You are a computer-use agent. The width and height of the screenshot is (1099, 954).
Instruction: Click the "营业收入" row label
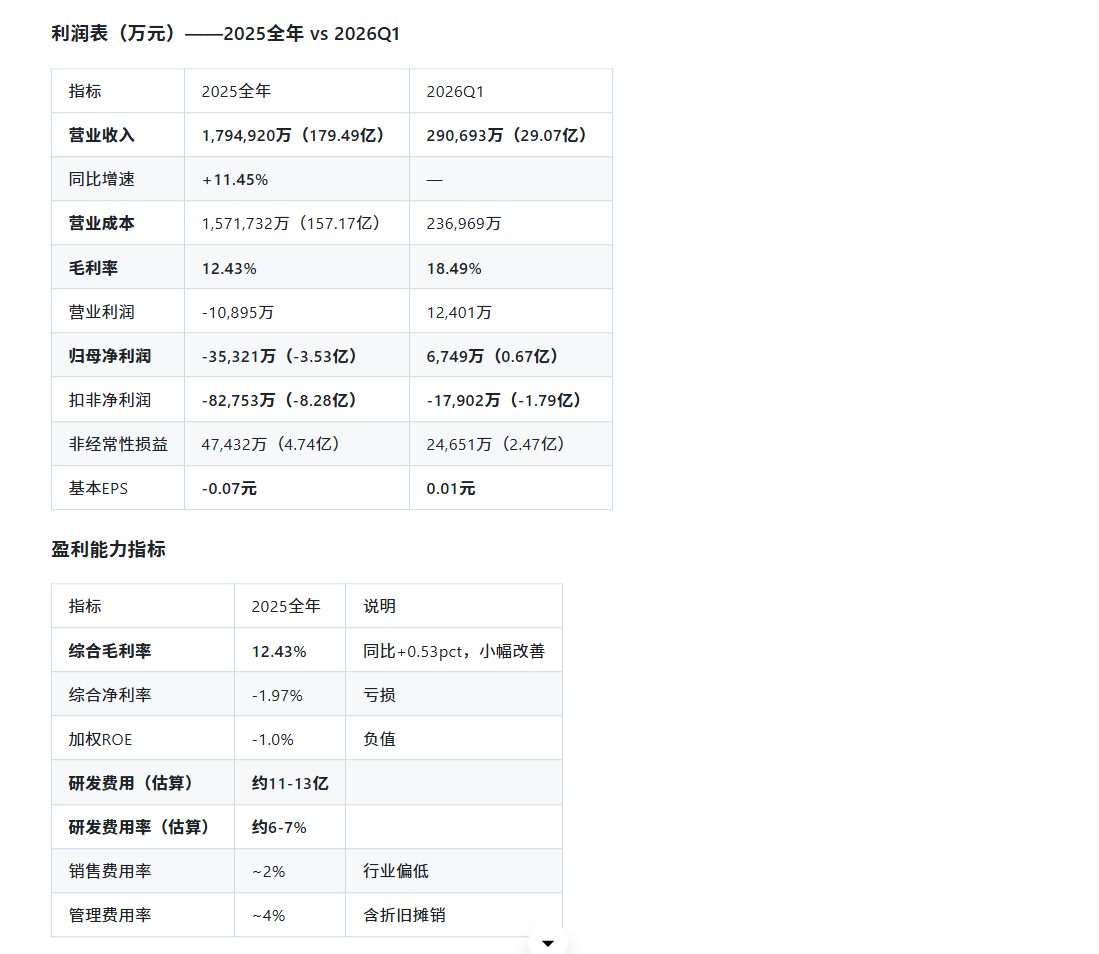102,135
